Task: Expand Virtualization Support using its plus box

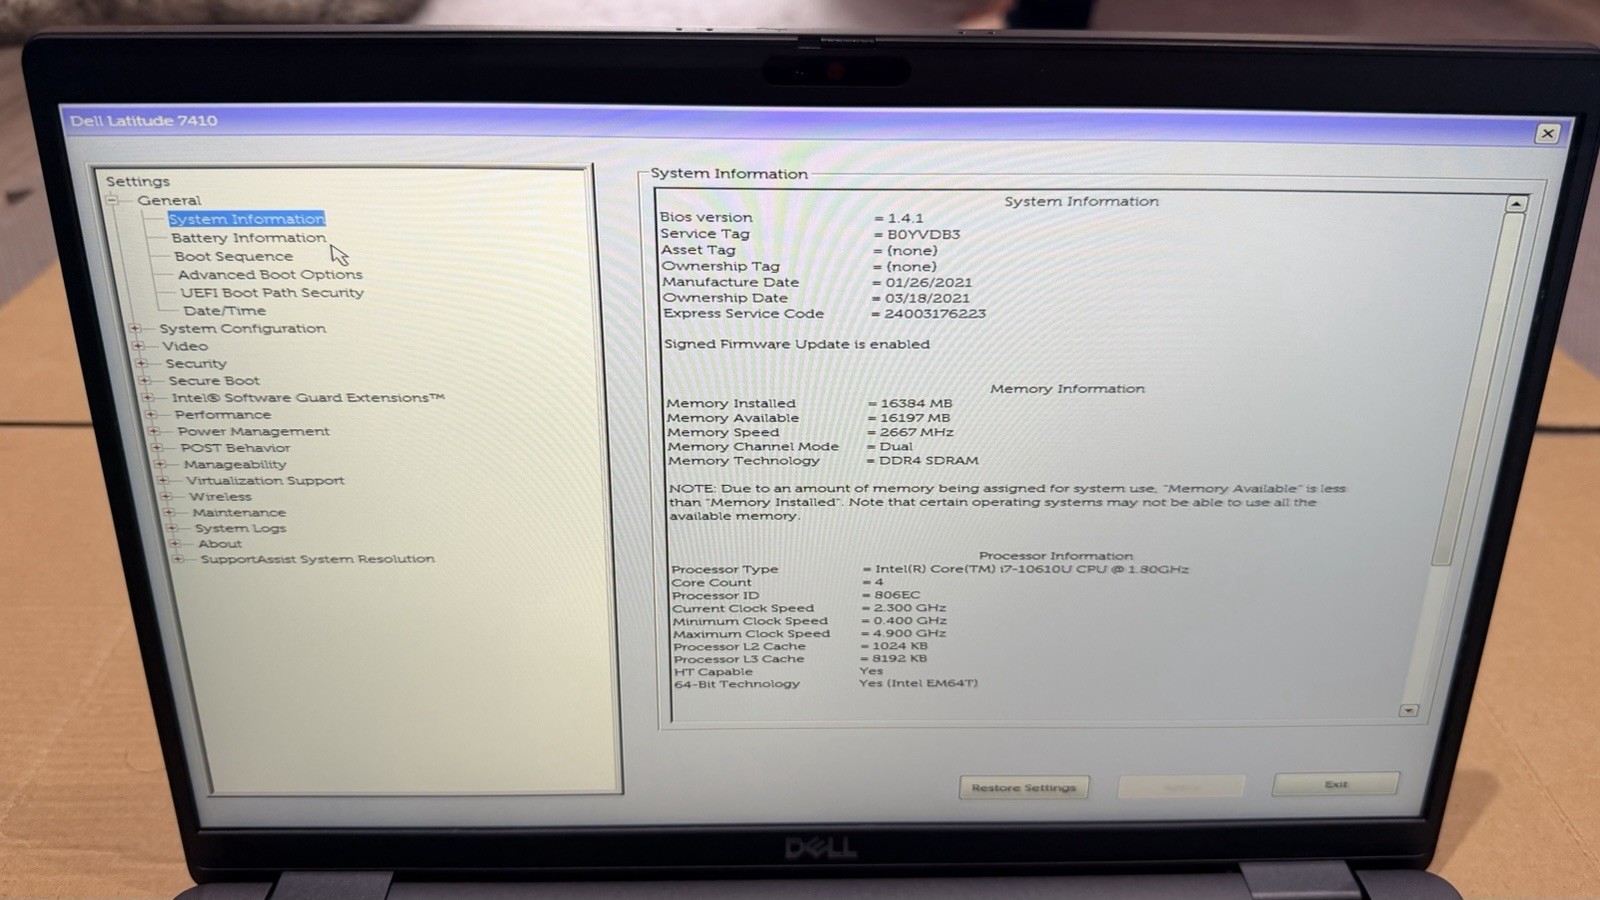Action: (x=163, y=480)
